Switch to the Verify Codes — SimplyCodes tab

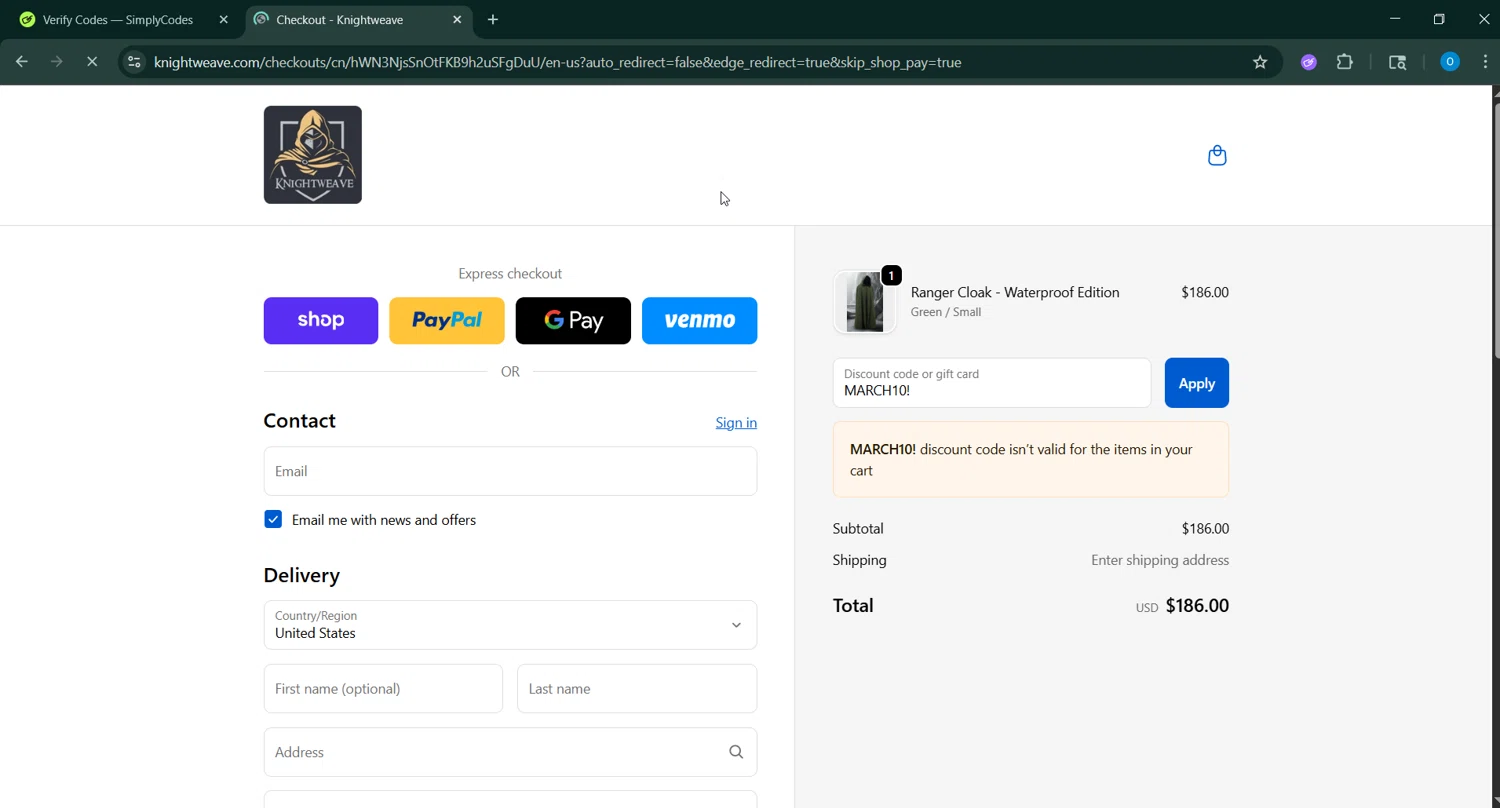pyautogui.click(x=118, y=20)
